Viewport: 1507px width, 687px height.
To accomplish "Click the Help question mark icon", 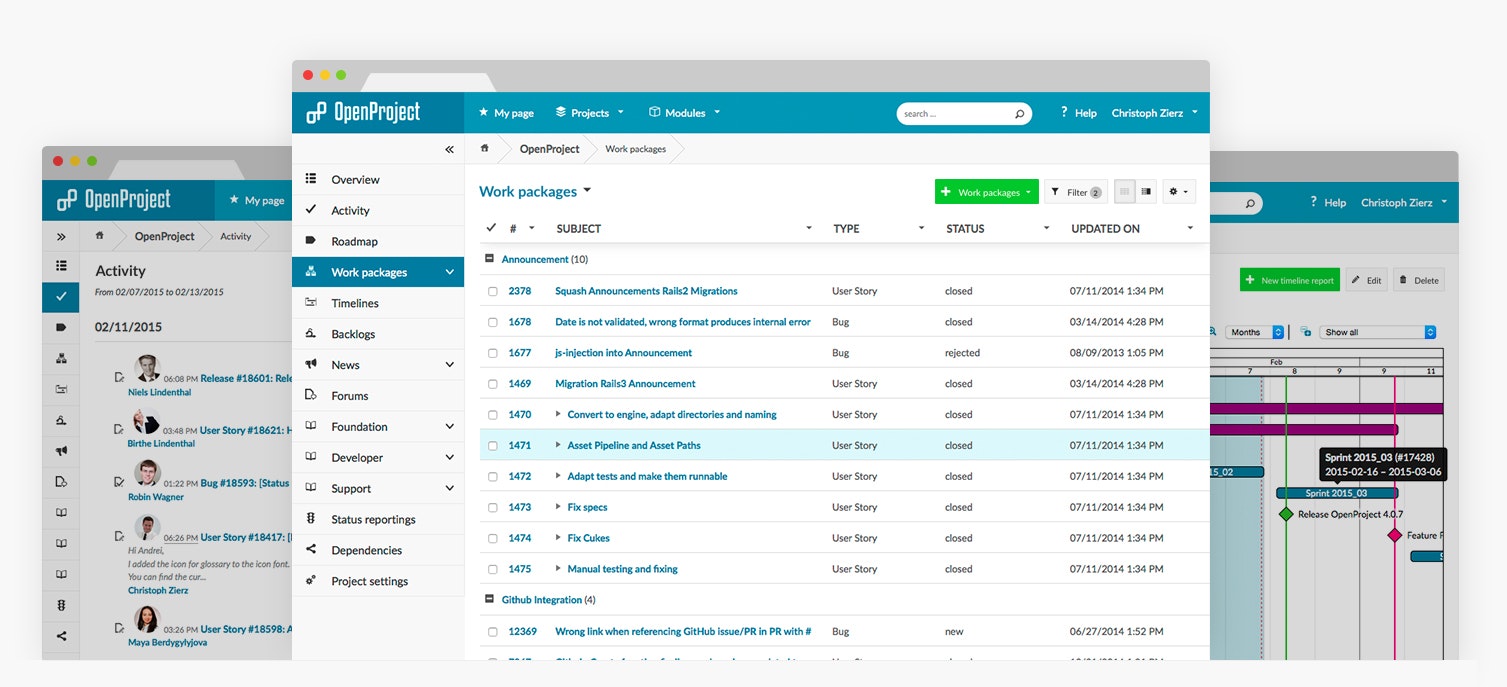I will [x=1064, y=113].
